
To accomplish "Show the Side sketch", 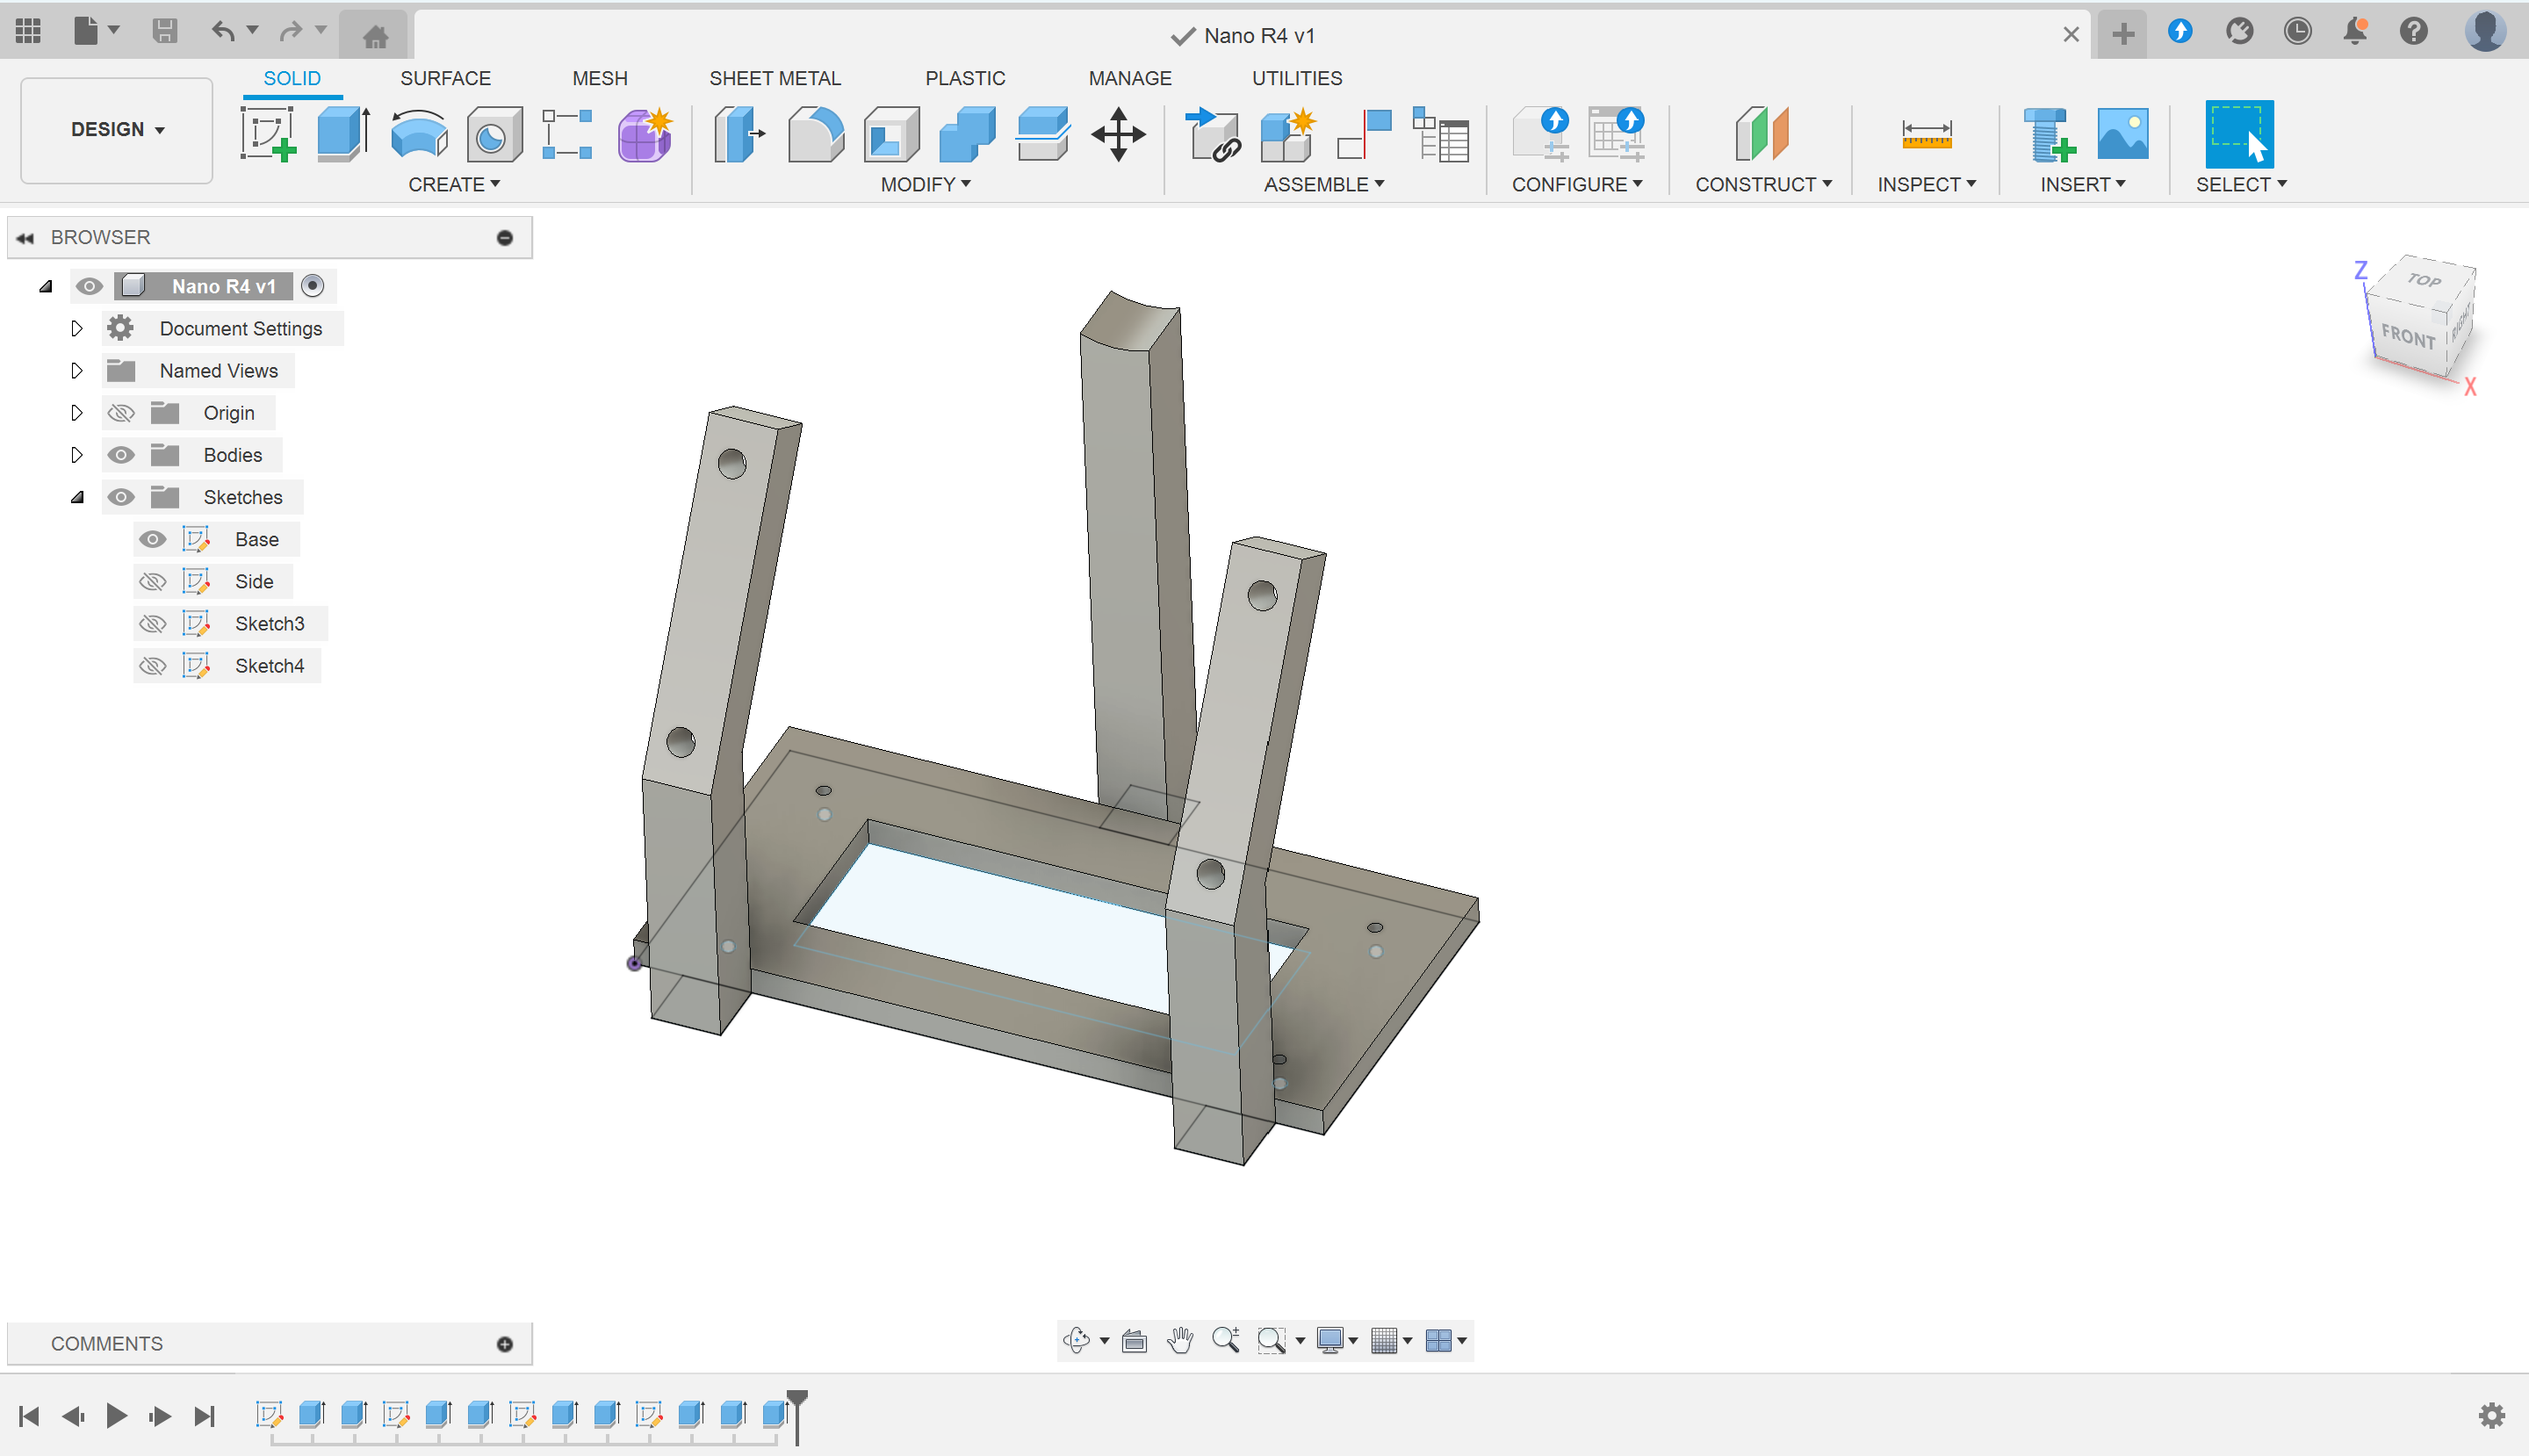I will tap(152, 582).
